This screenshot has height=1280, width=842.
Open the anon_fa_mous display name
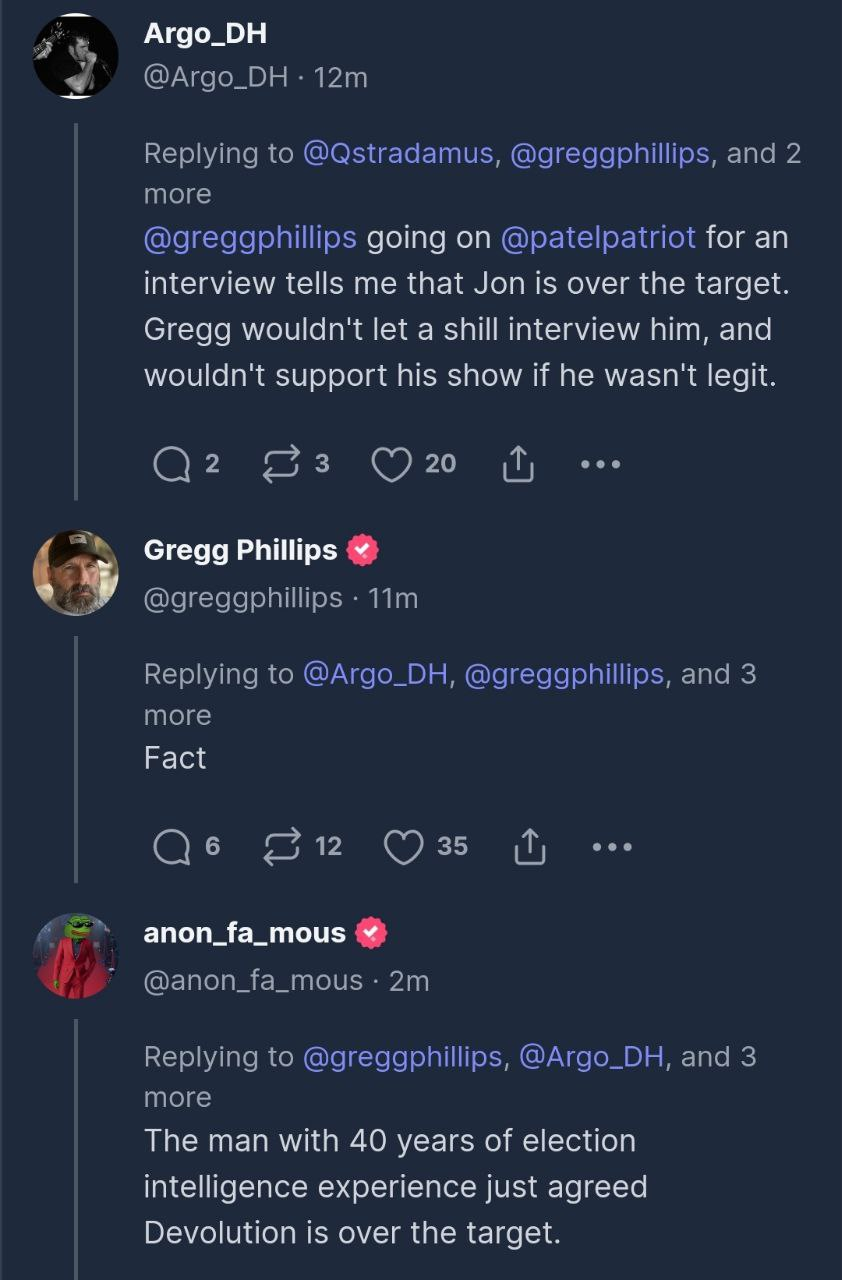pyautogui.click(x=245, y=933)
